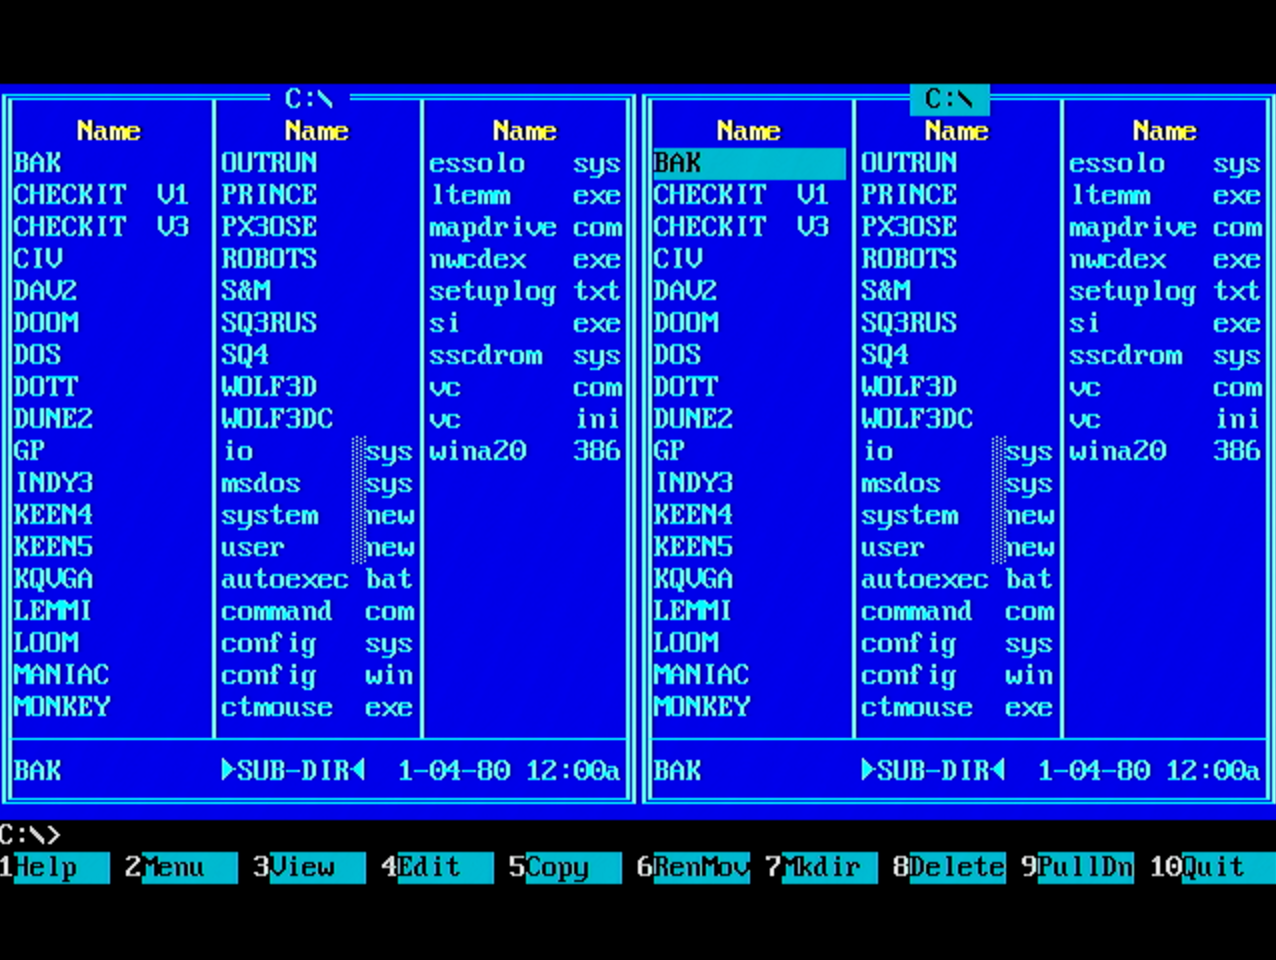Select user new file in right panel
Screen dimensions: 1276x960
(957, 547)
